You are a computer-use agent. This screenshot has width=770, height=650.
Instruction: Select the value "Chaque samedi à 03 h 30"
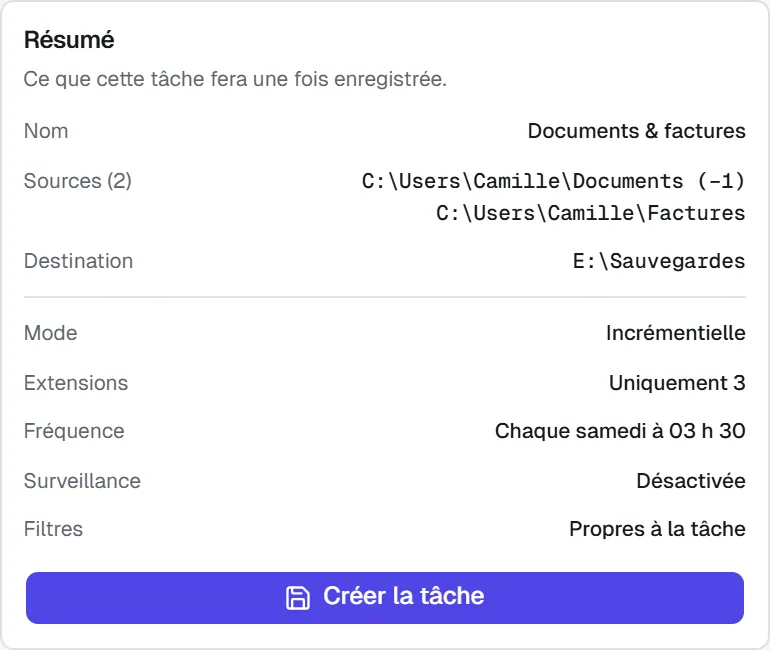point(620,431)
